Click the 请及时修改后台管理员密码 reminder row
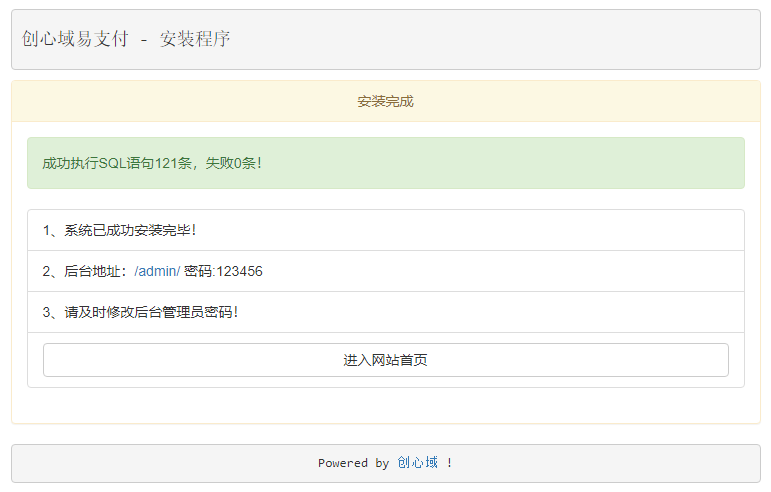This screenshot has height=492, width=771. coord(386,313)
